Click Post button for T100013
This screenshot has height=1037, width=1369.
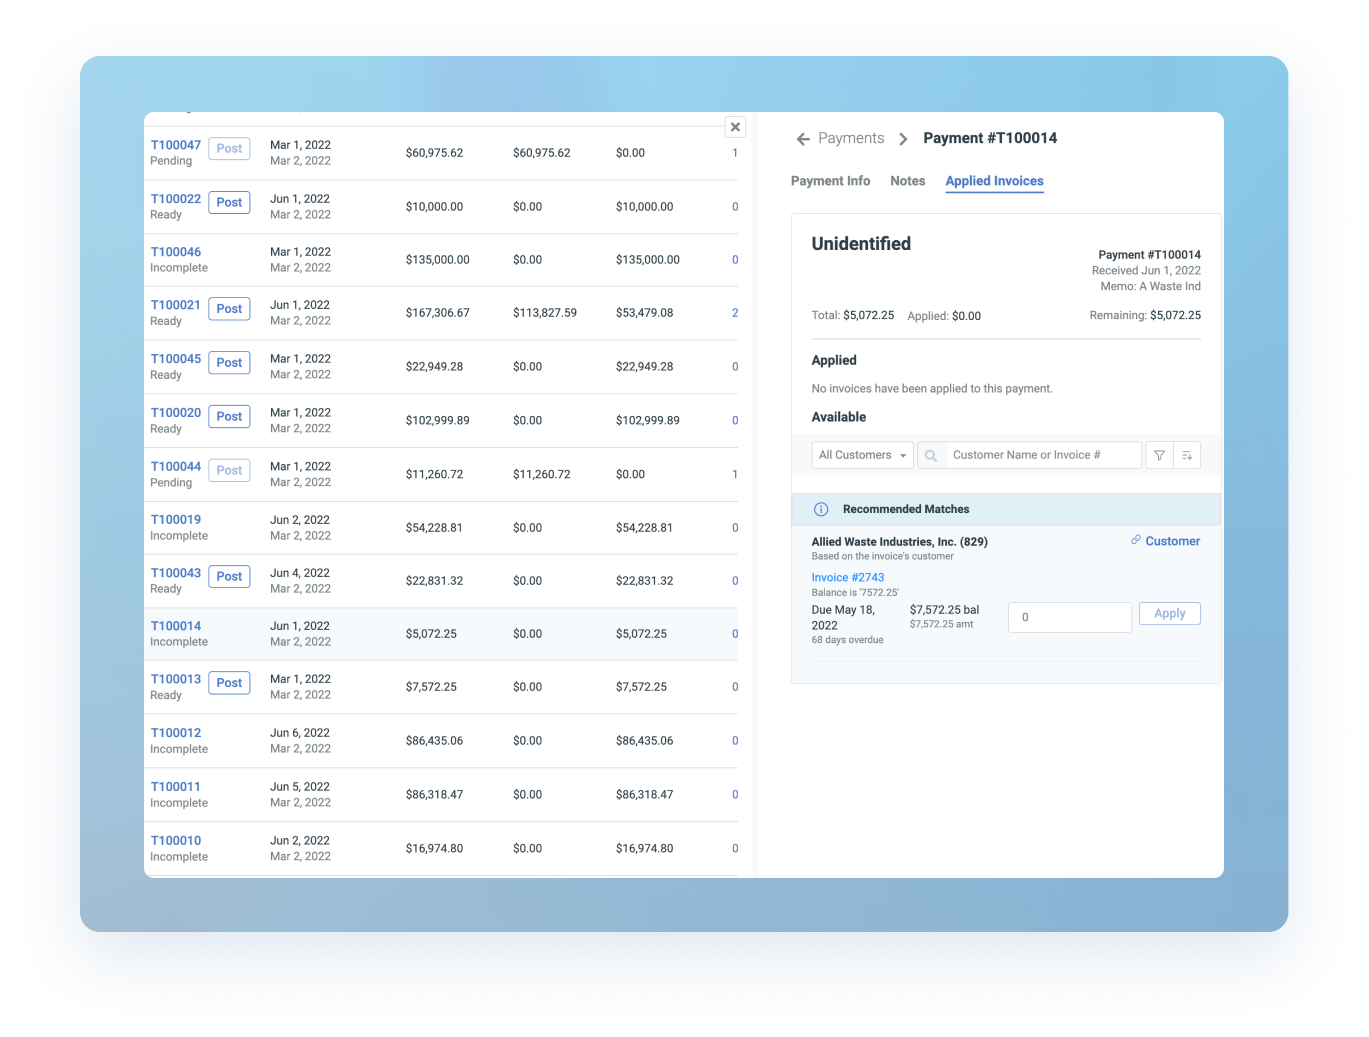coord(229,683)
